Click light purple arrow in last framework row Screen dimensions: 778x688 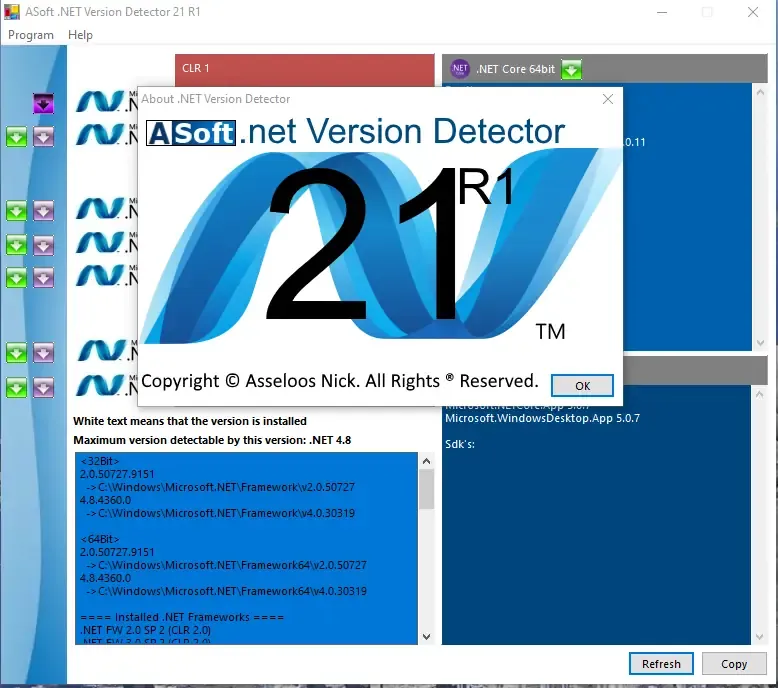click(44, 387)
